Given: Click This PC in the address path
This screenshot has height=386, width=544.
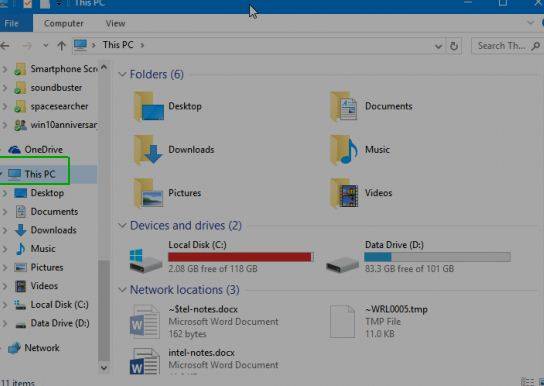Looking at the screenshot, I should tap(118, 45).
